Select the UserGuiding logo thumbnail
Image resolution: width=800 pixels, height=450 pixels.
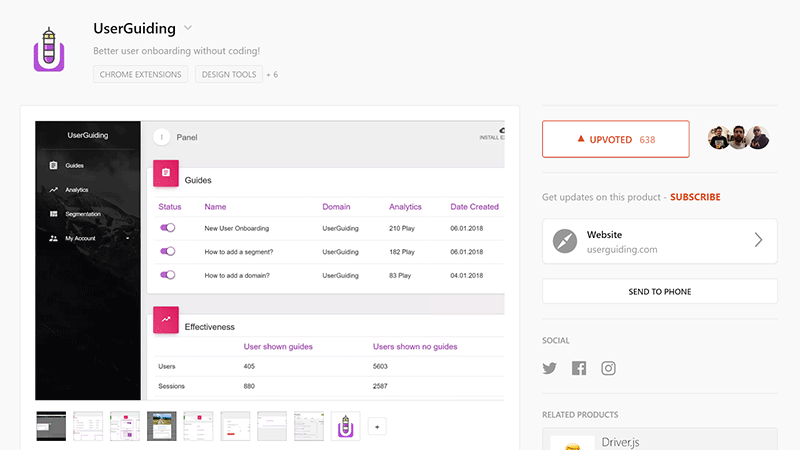345,426
